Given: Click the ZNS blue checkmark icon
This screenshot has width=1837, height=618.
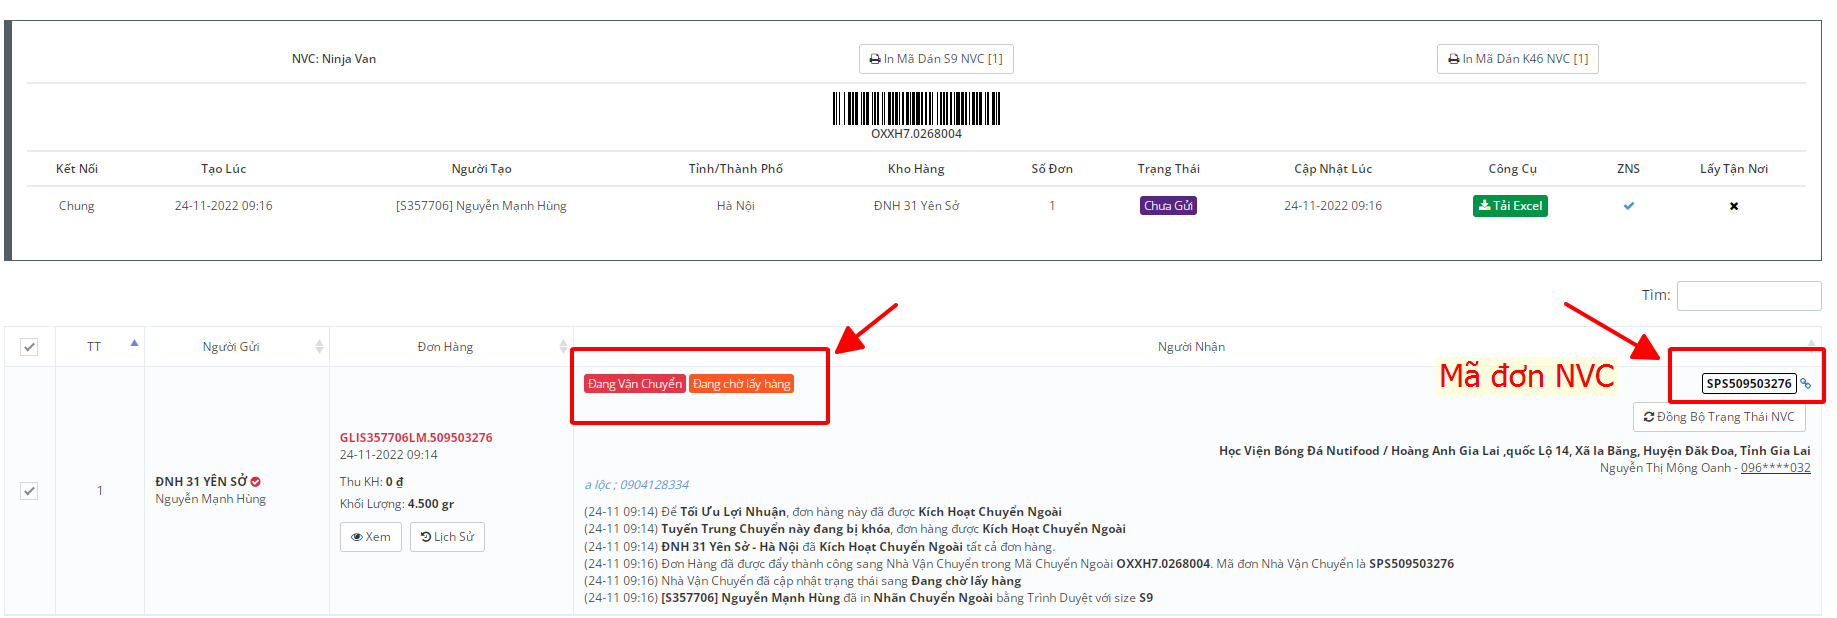Looking at the screenshot, I should pos(1629,206).
